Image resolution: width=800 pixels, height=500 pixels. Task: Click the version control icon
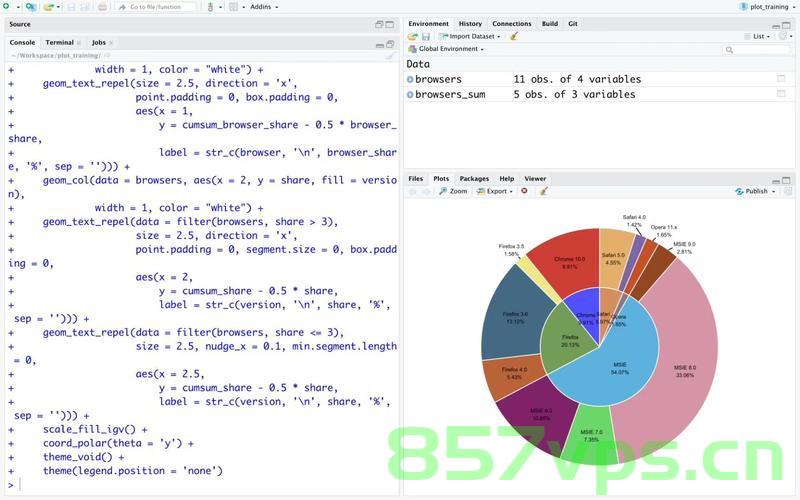[x=210, y=7]
